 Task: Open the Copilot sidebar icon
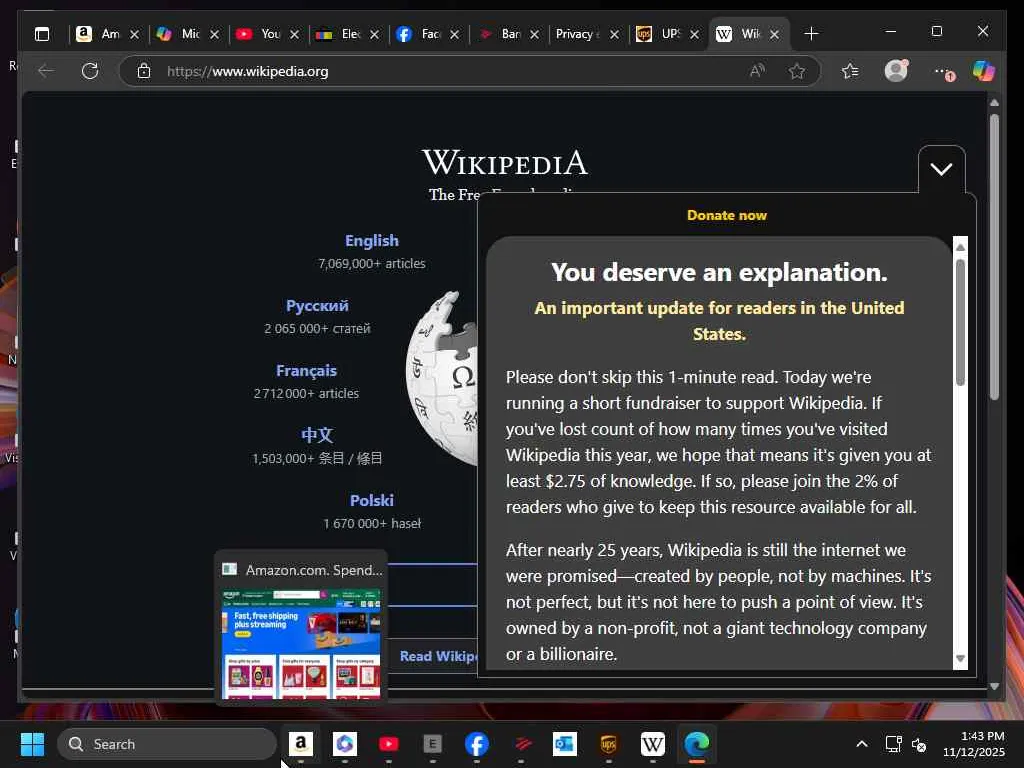984,71
